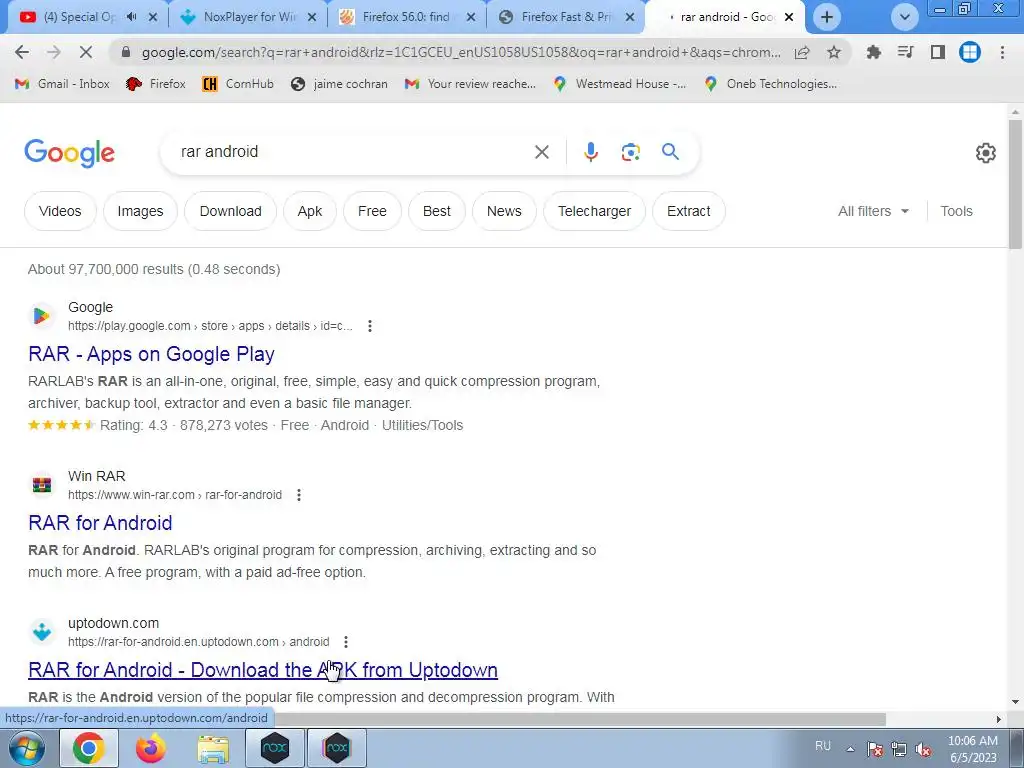1024x768 pixels.
Task: Apply the Telecharger search chip
Action: point(594,211)
